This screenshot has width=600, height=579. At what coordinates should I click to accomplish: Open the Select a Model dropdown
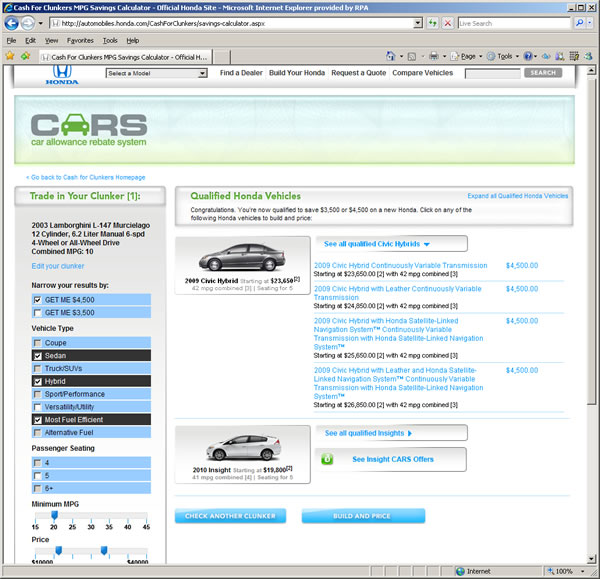pos(155,73)
